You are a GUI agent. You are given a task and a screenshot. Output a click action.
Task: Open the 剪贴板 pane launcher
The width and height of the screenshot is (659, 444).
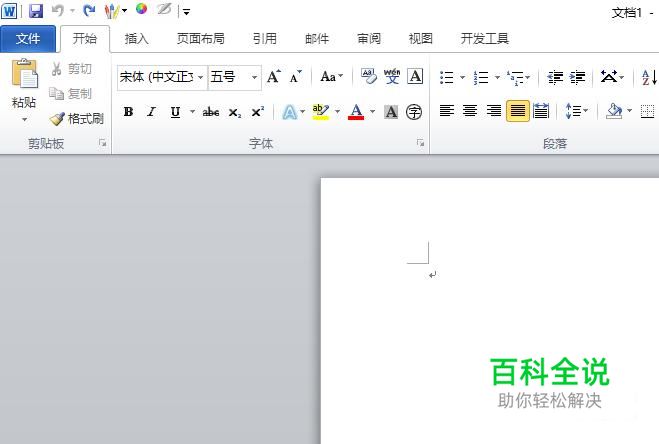coord(102,143)
